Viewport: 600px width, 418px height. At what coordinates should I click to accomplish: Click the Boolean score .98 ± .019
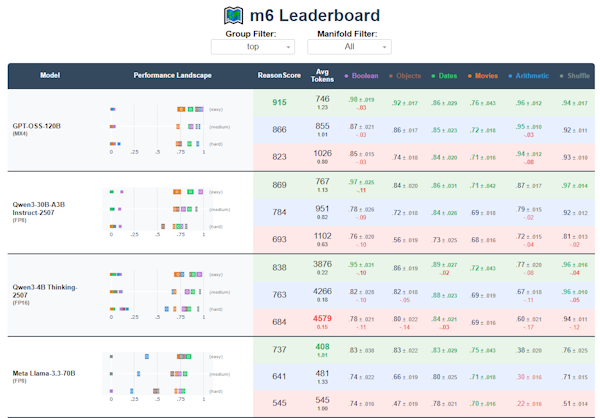(361, 100)
